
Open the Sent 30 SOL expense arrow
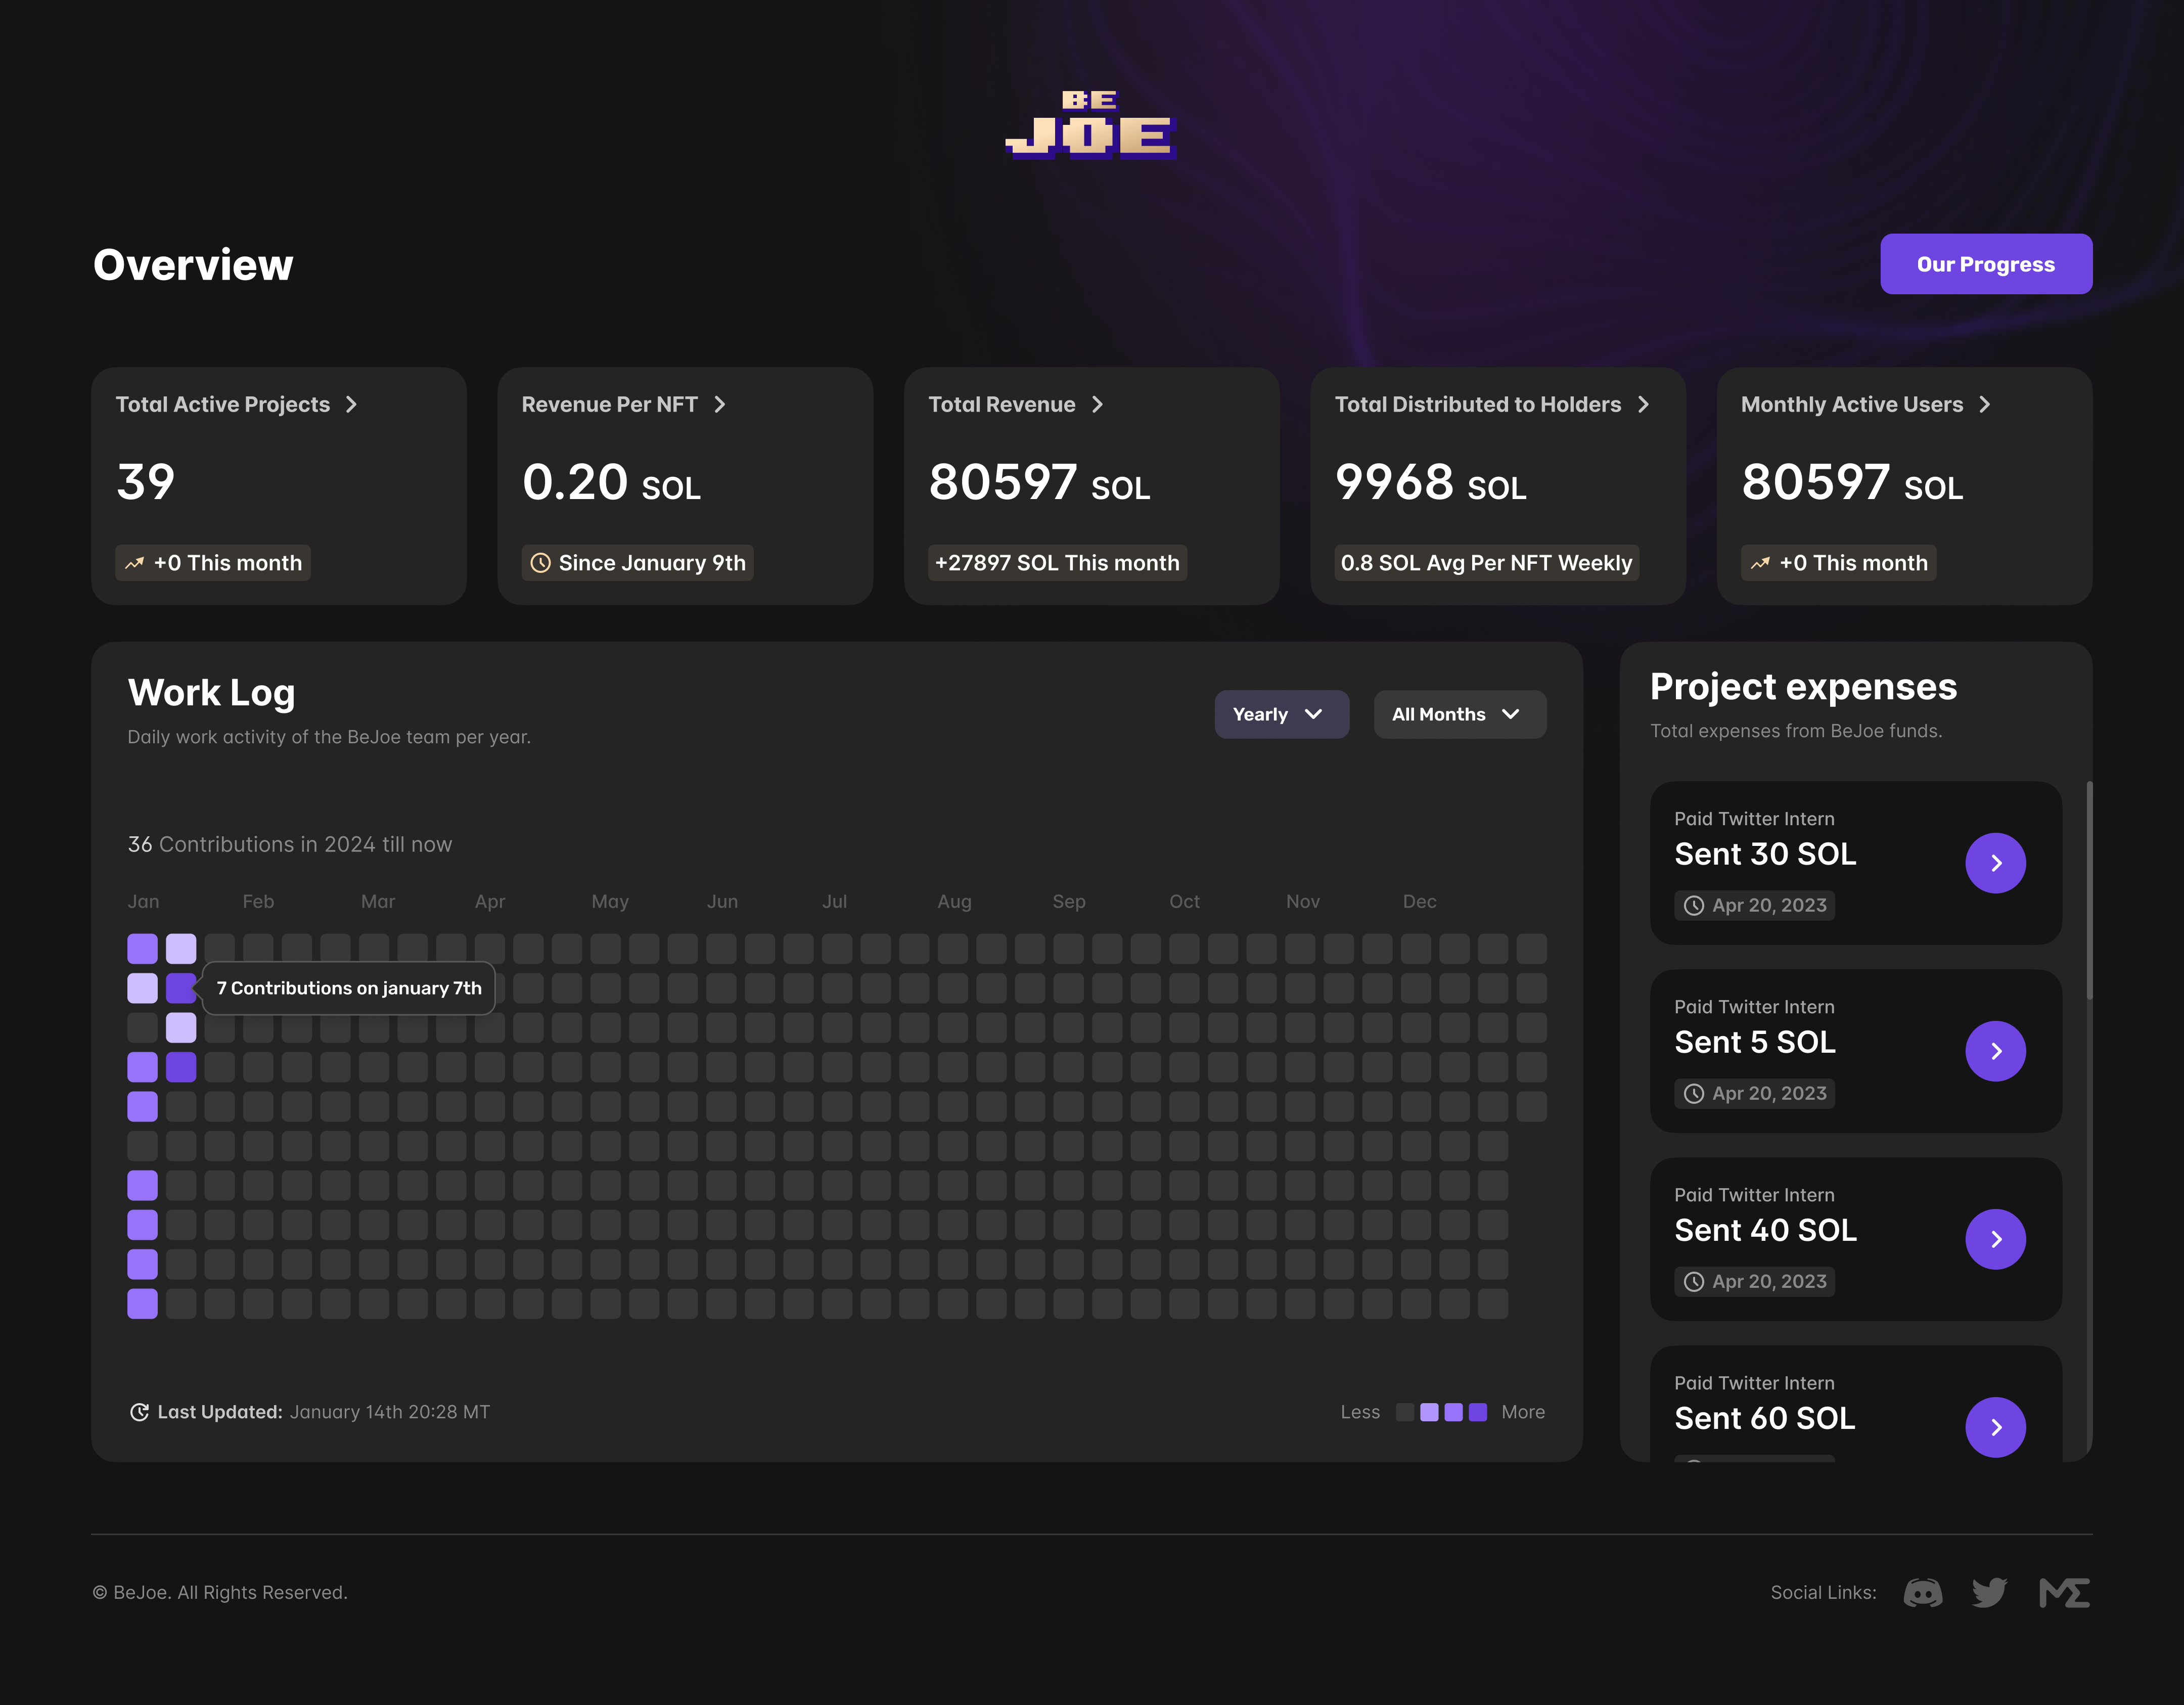click(x=1995, y=863)
